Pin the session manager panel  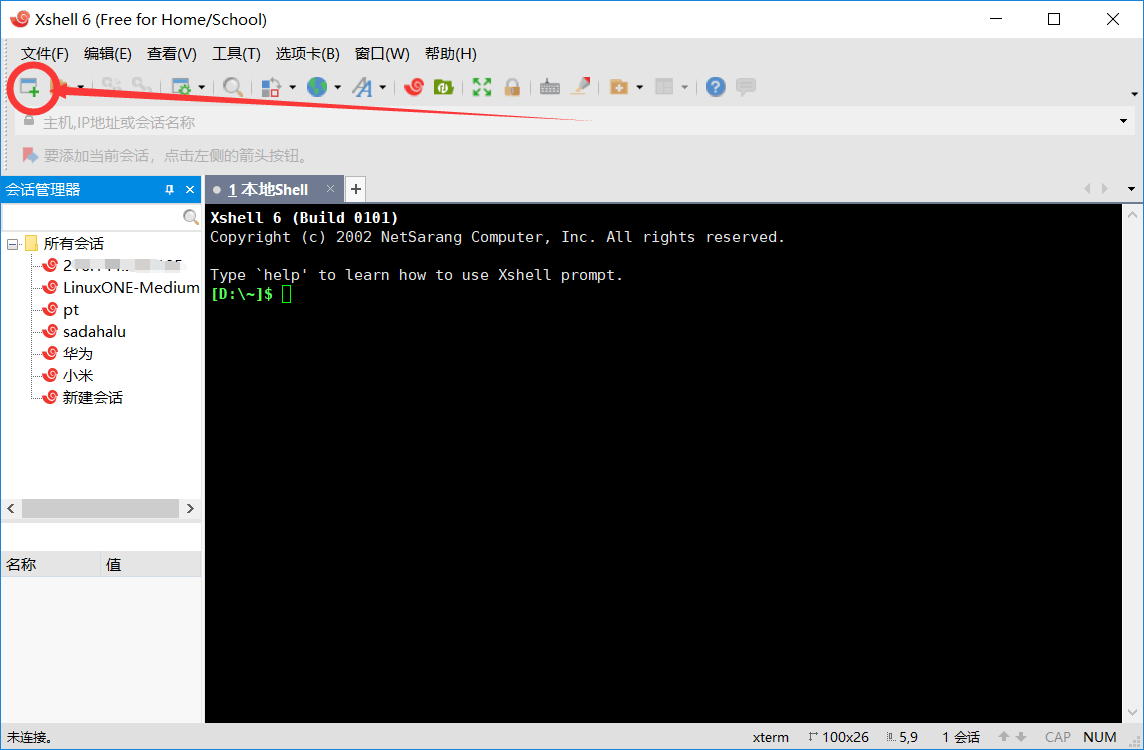169,190
